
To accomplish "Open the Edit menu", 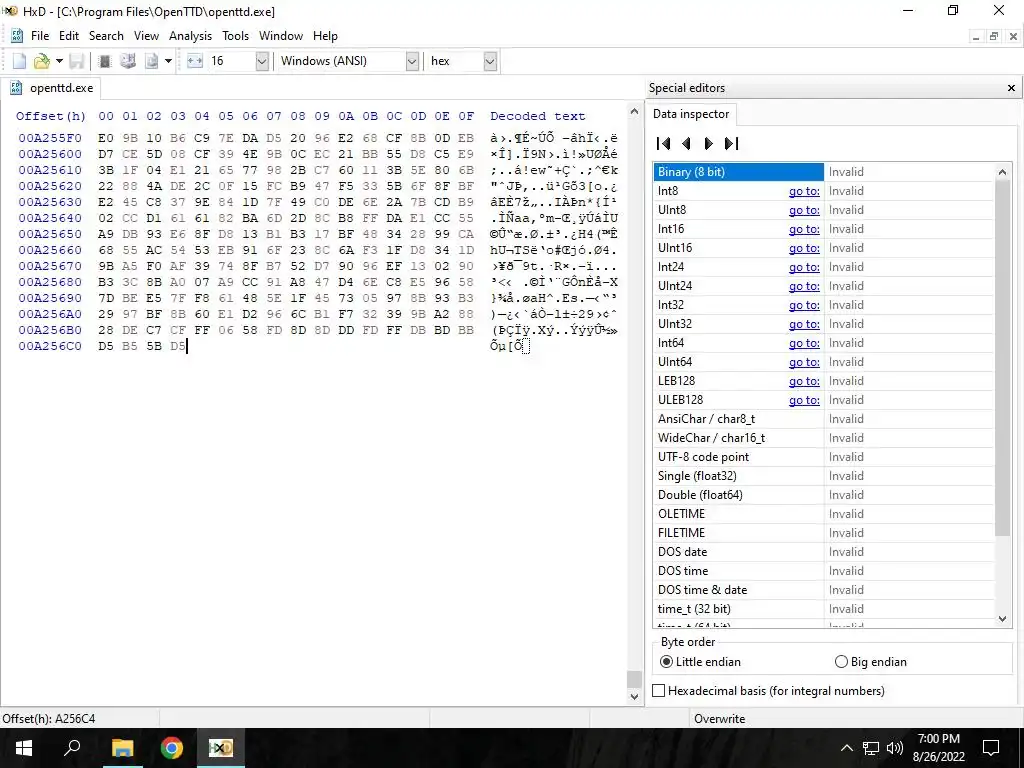I will (69, 36).
